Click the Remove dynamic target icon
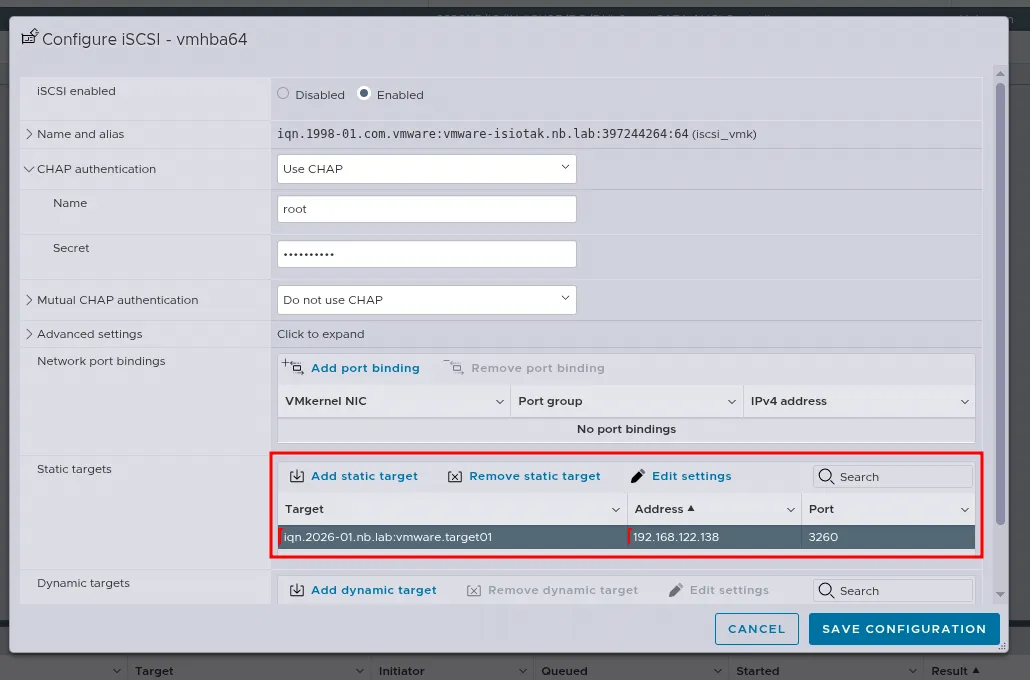Image resolution: width=1030 pixels, height=680 pixels. pos(474,591)
